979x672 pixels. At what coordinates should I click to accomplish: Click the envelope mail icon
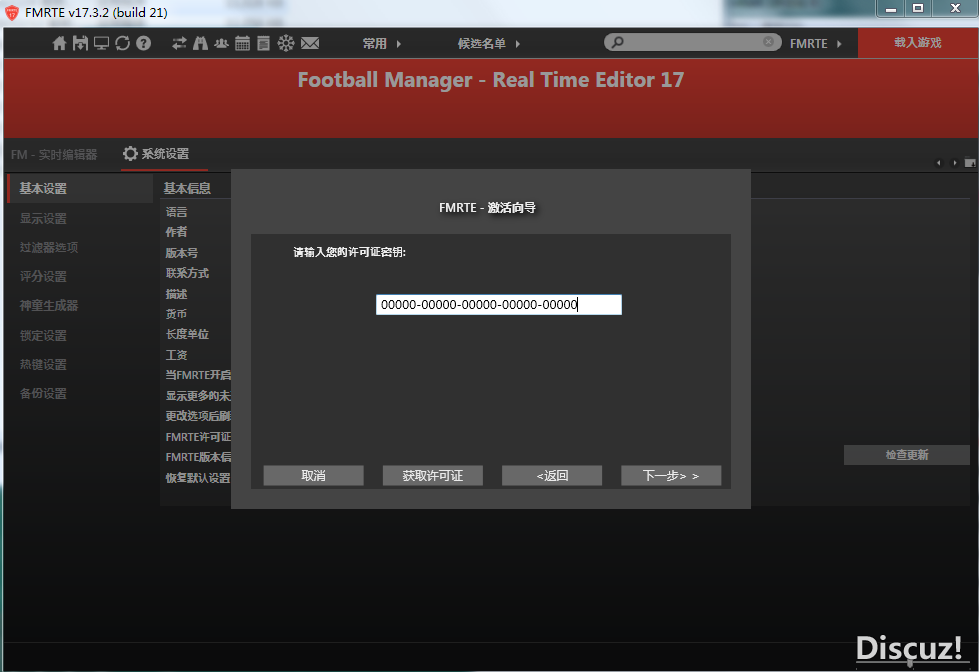[310, 43]
